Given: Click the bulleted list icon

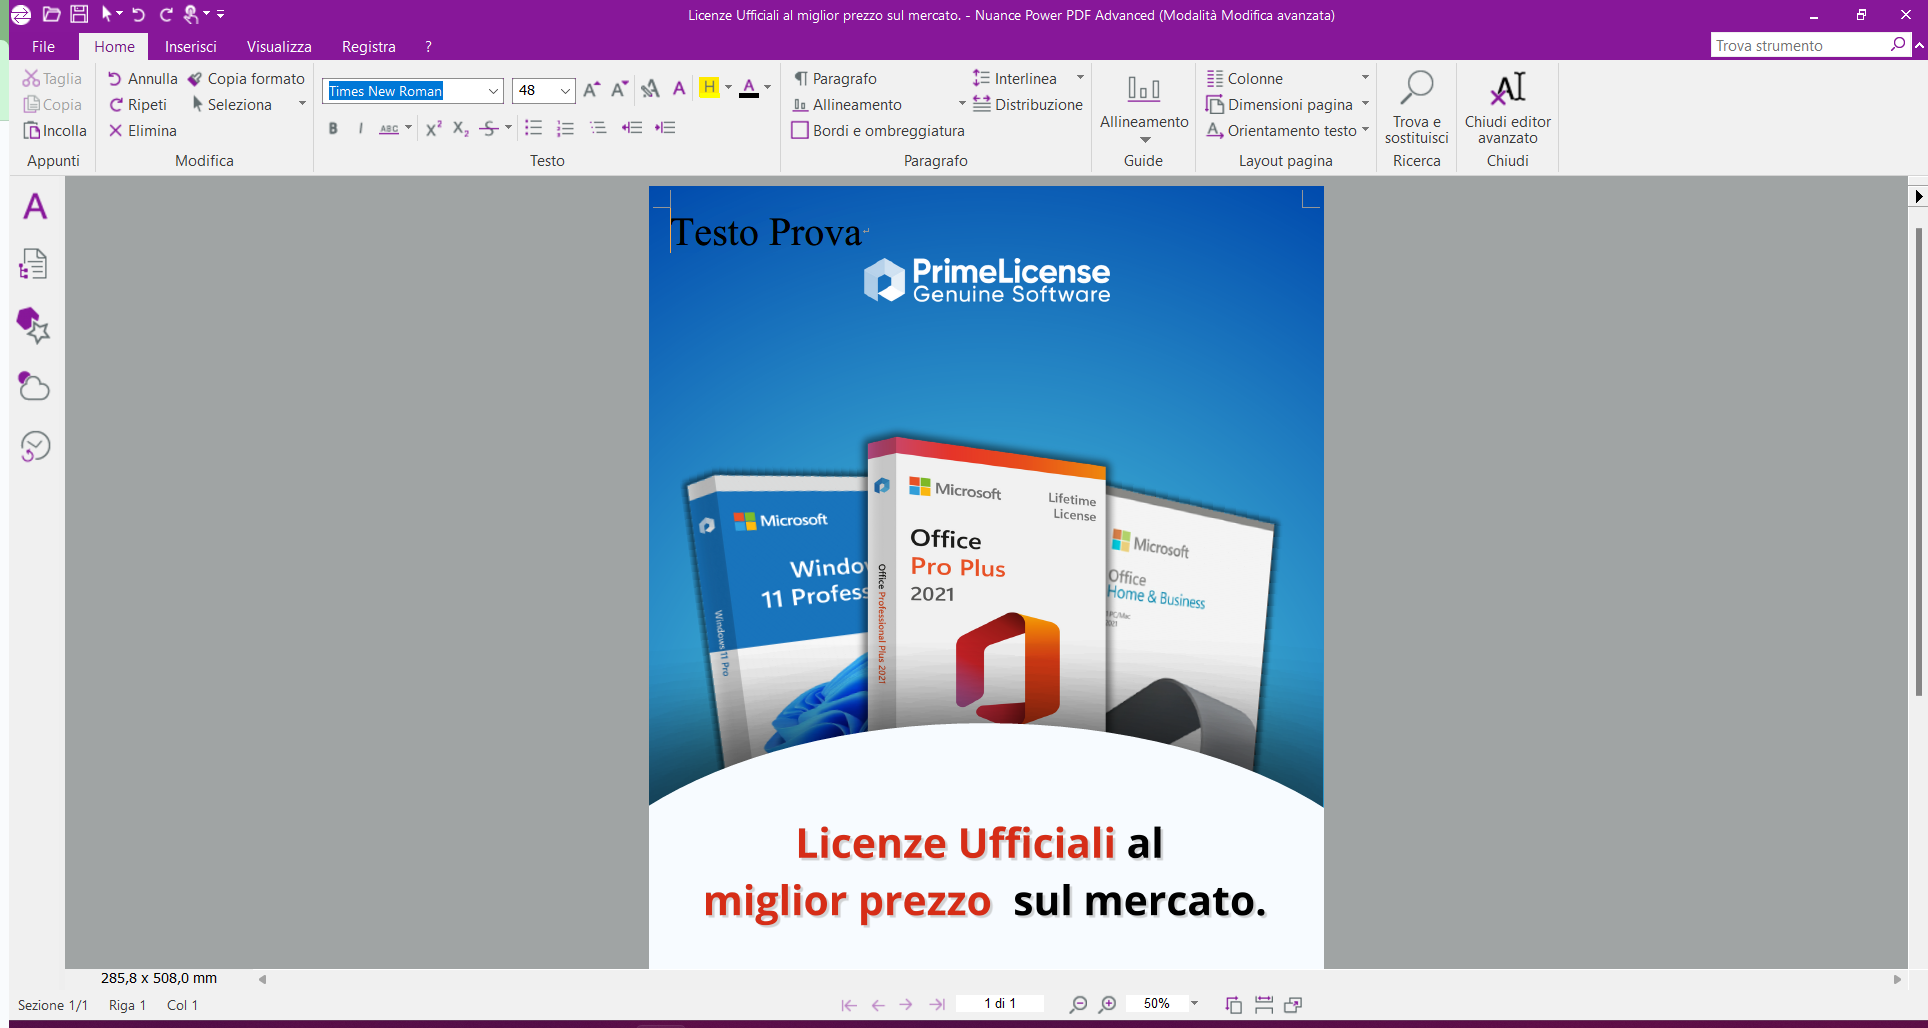Looking at the screenshot, I should 534,128.
